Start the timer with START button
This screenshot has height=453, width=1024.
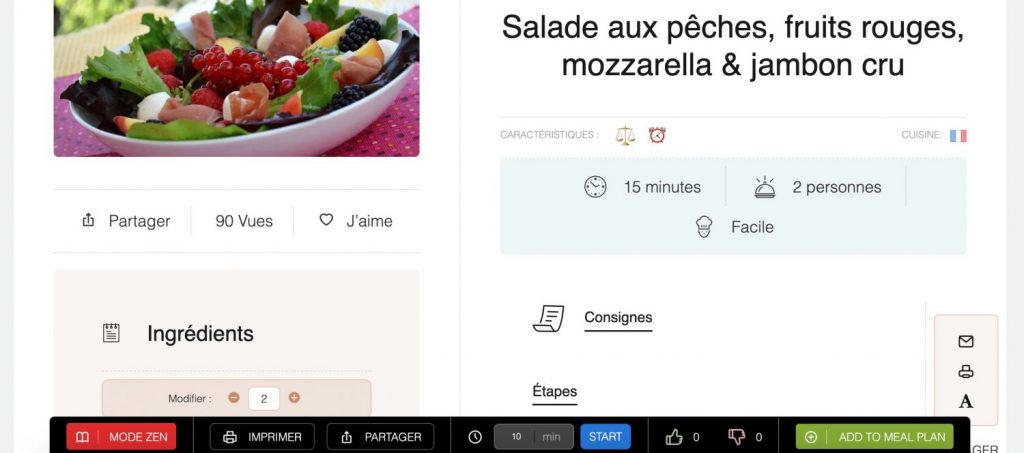605,437
